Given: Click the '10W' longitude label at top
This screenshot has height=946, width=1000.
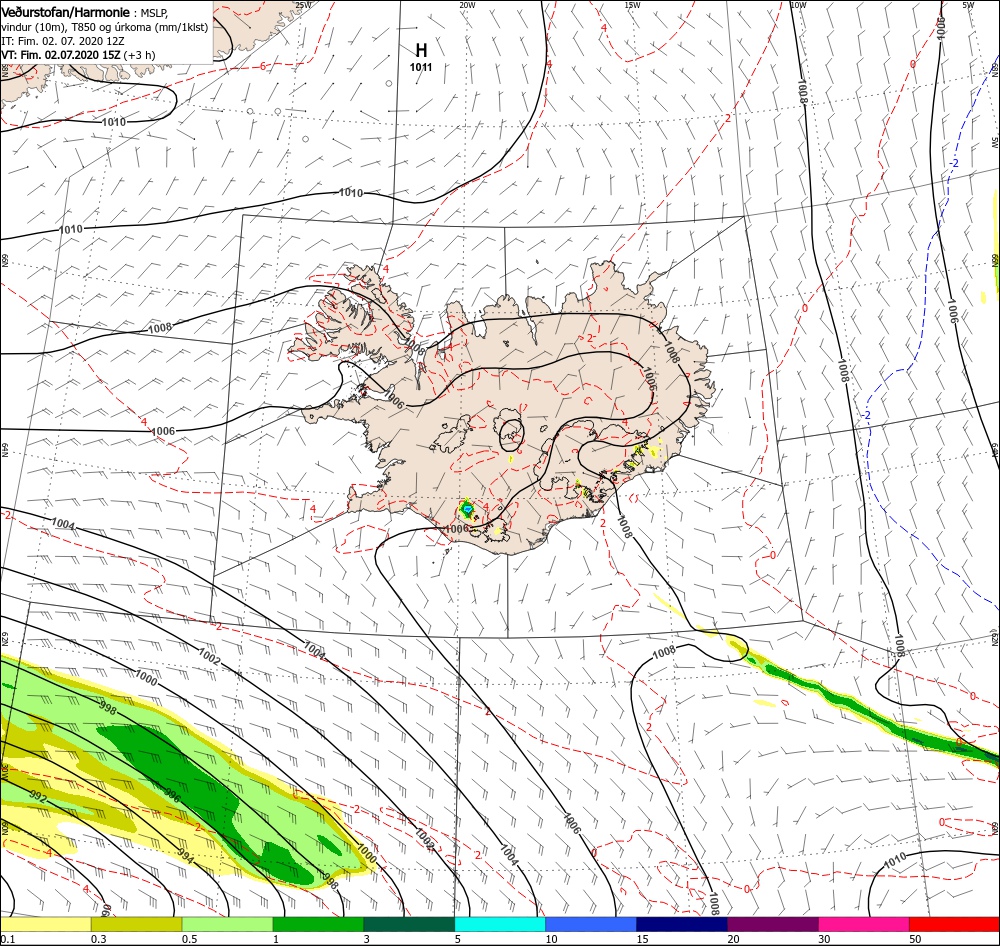Looking at the screenshot, I should pyautogui.click(x=798, y=5).
